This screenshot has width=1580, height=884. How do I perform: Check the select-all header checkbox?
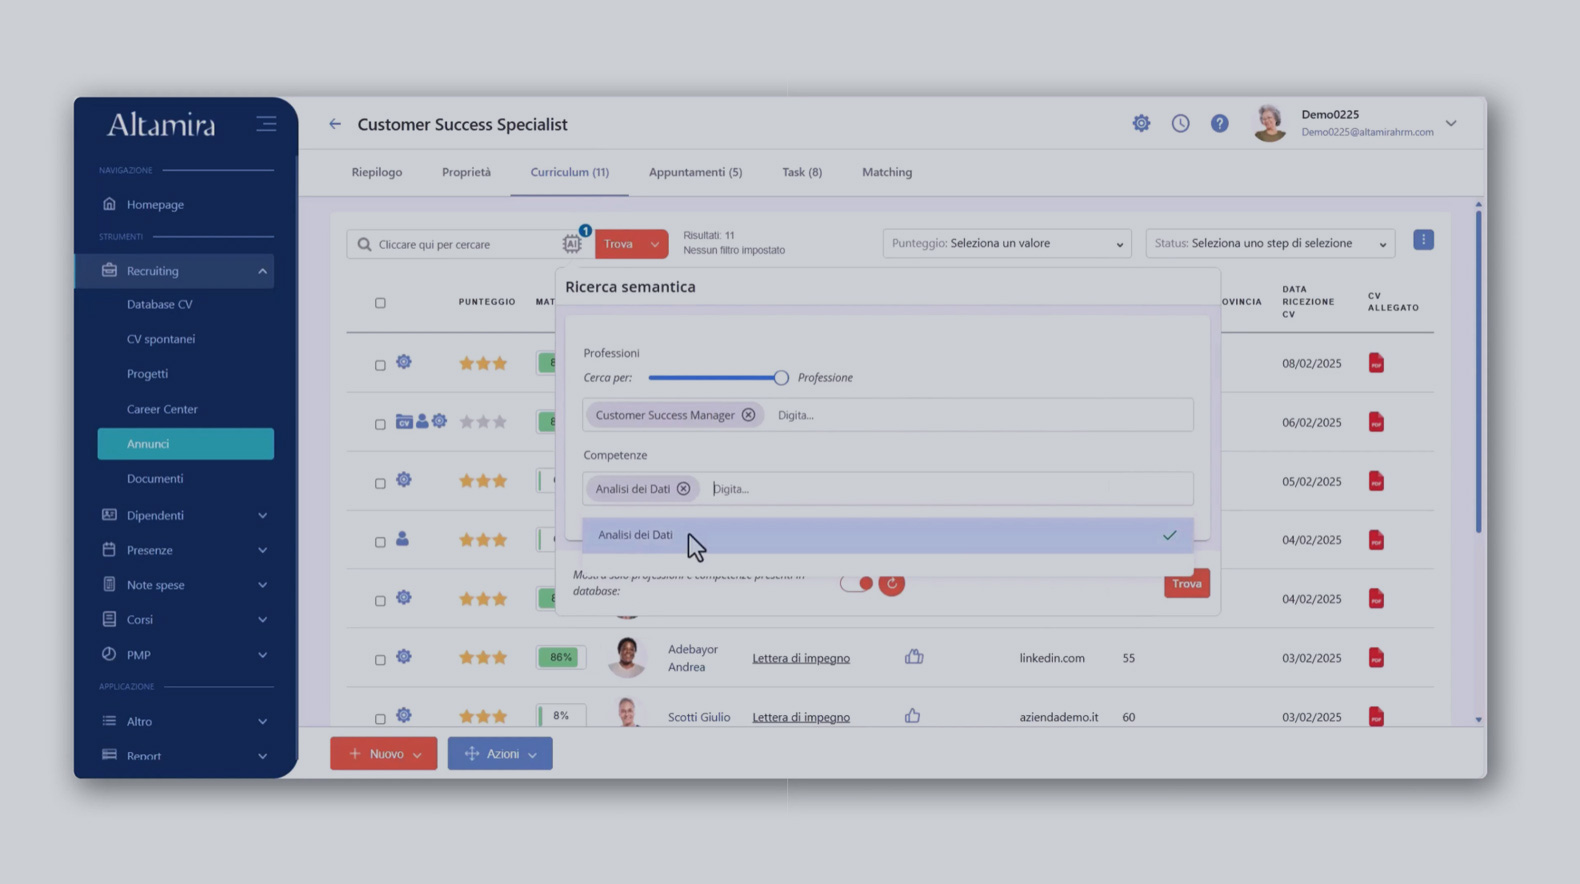(380, 303)
